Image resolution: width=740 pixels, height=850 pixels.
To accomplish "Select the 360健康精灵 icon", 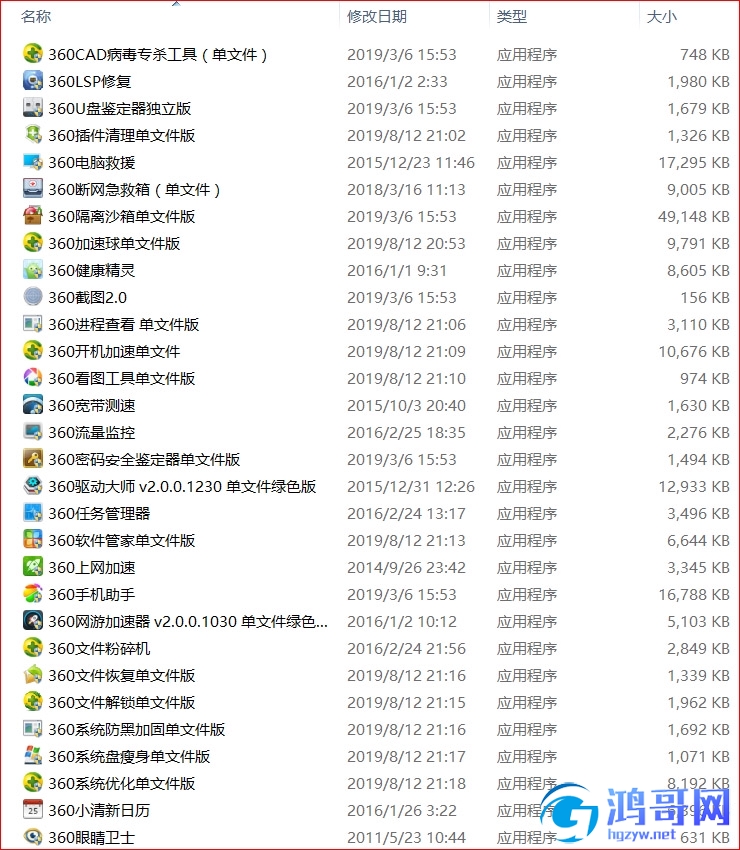I will pos(33,270).
